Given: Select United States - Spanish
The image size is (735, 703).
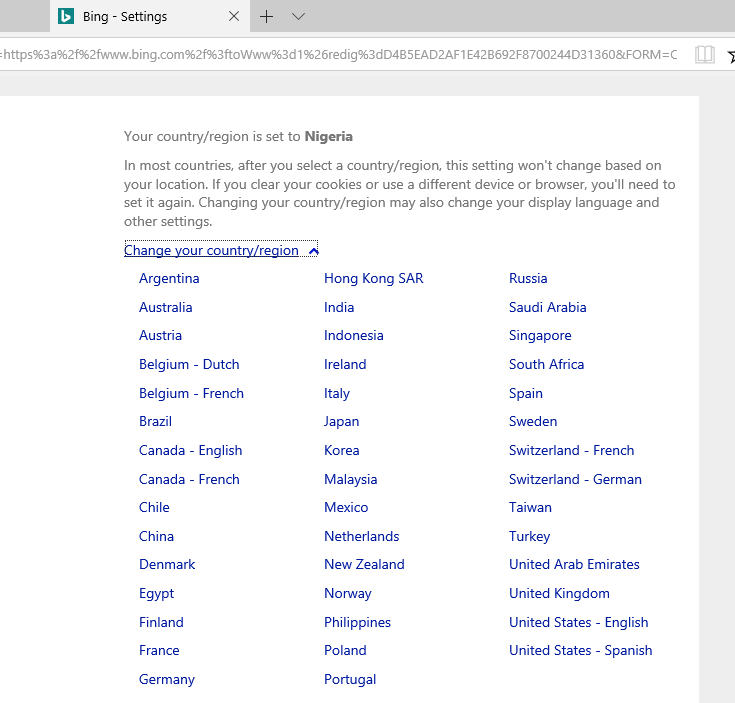Looking at the screenshot, I should [x=580, y=651].
